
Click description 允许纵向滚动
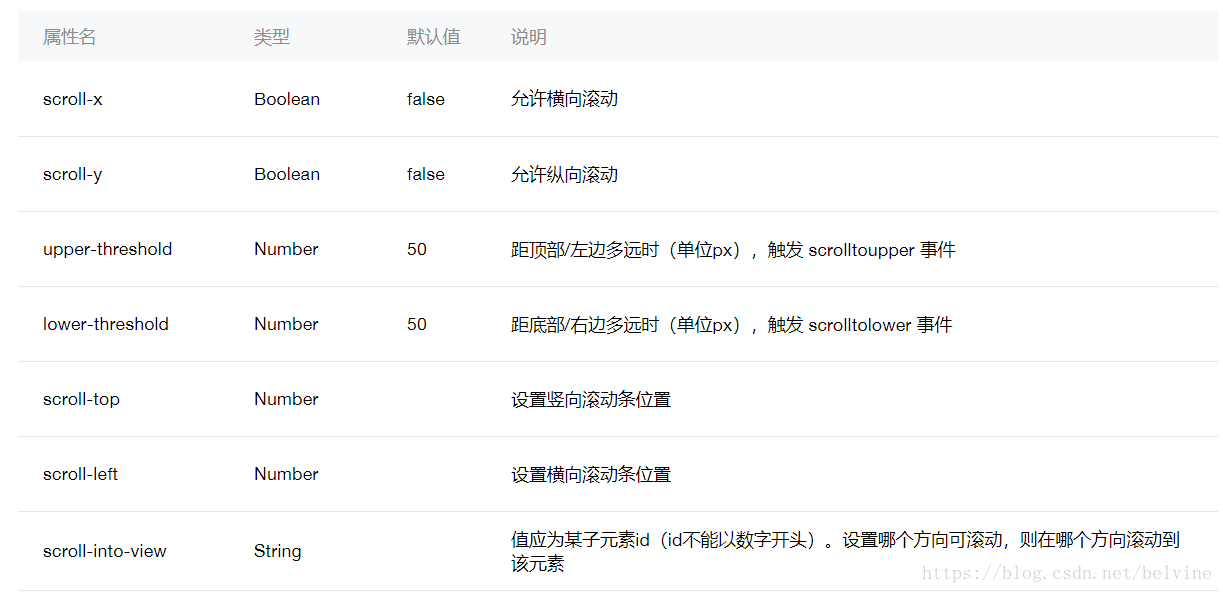click(565, 174)
